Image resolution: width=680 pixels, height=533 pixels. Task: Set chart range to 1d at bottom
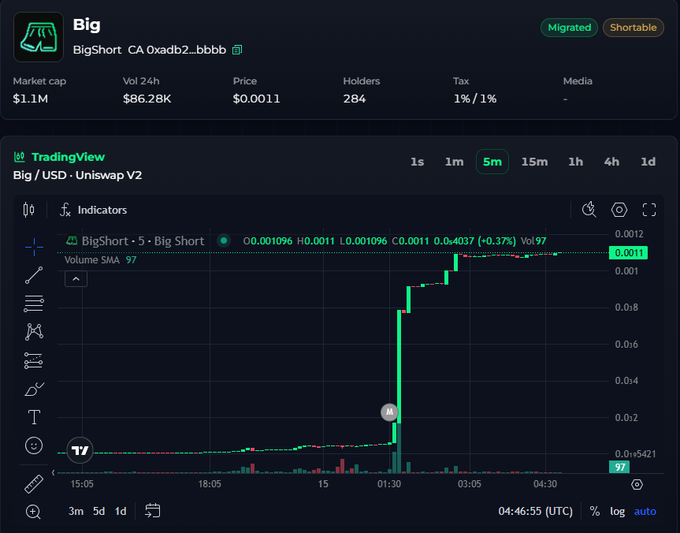[121, 511]
